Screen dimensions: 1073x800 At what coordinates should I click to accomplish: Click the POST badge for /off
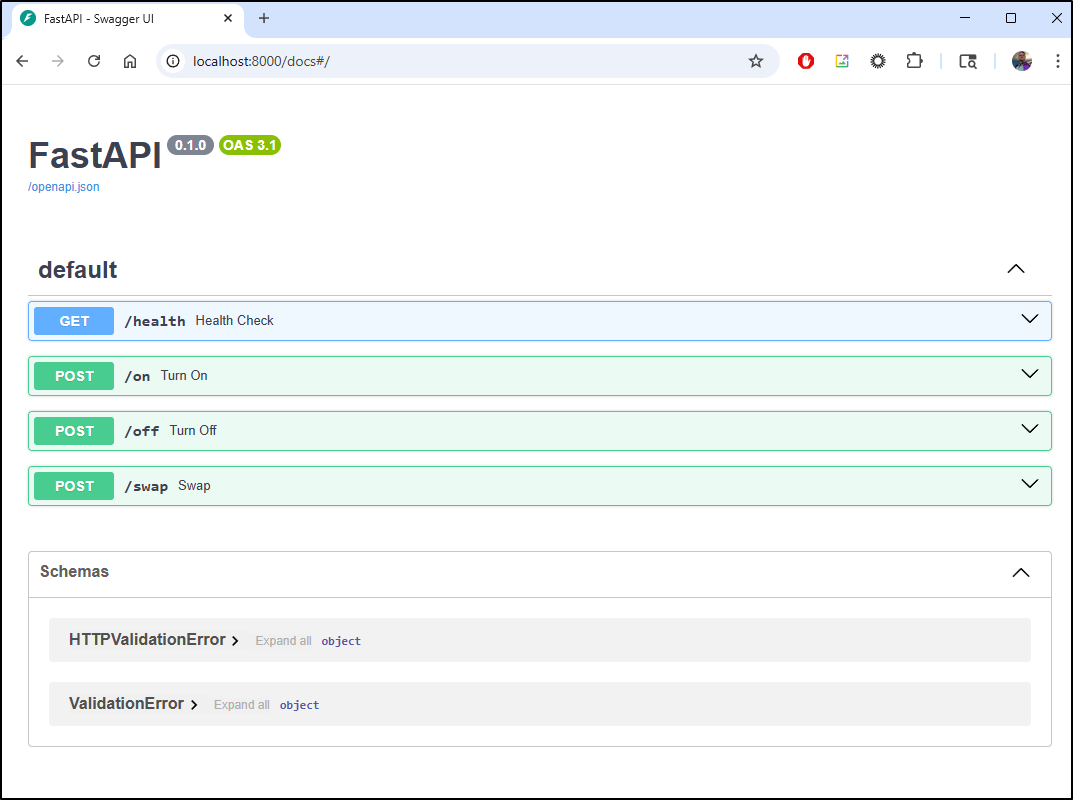pos(74,431)
